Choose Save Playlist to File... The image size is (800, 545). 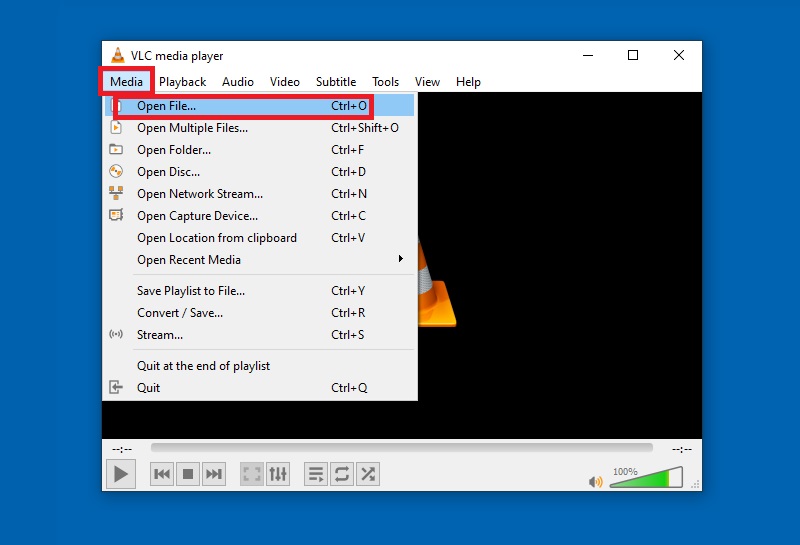260,290
